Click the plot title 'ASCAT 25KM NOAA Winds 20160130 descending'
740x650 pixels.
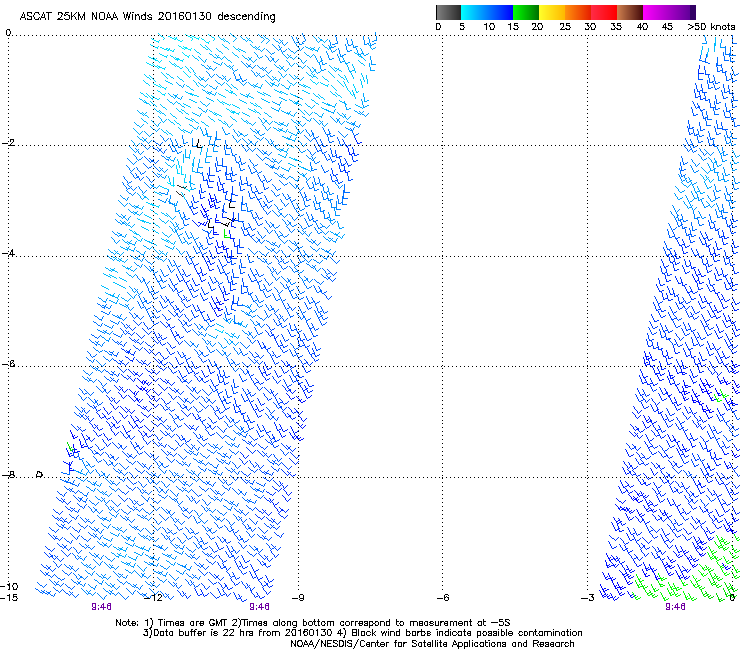[x=147, y=16]
